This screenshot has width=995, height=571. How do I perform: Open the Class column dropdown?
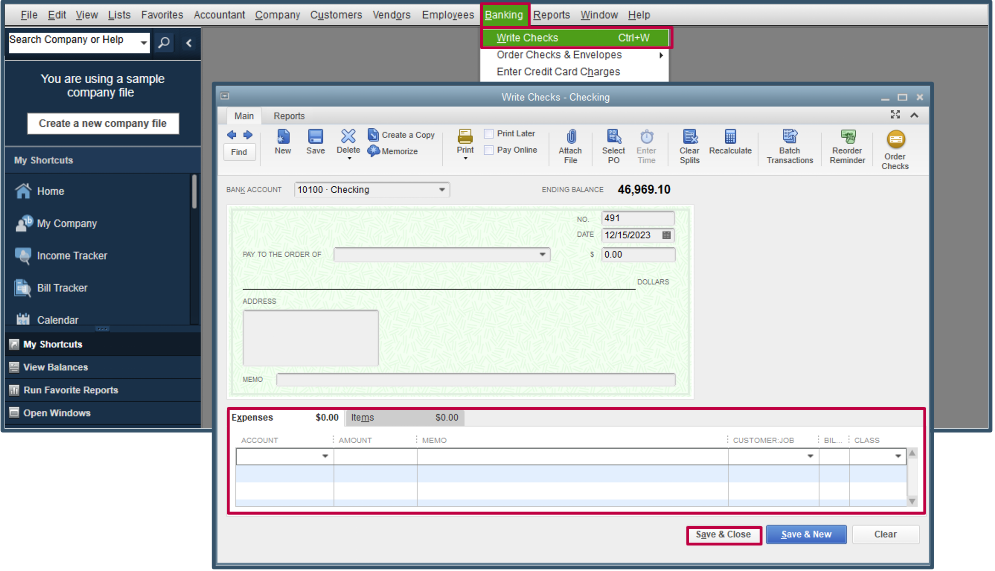(x=898, y=456)
